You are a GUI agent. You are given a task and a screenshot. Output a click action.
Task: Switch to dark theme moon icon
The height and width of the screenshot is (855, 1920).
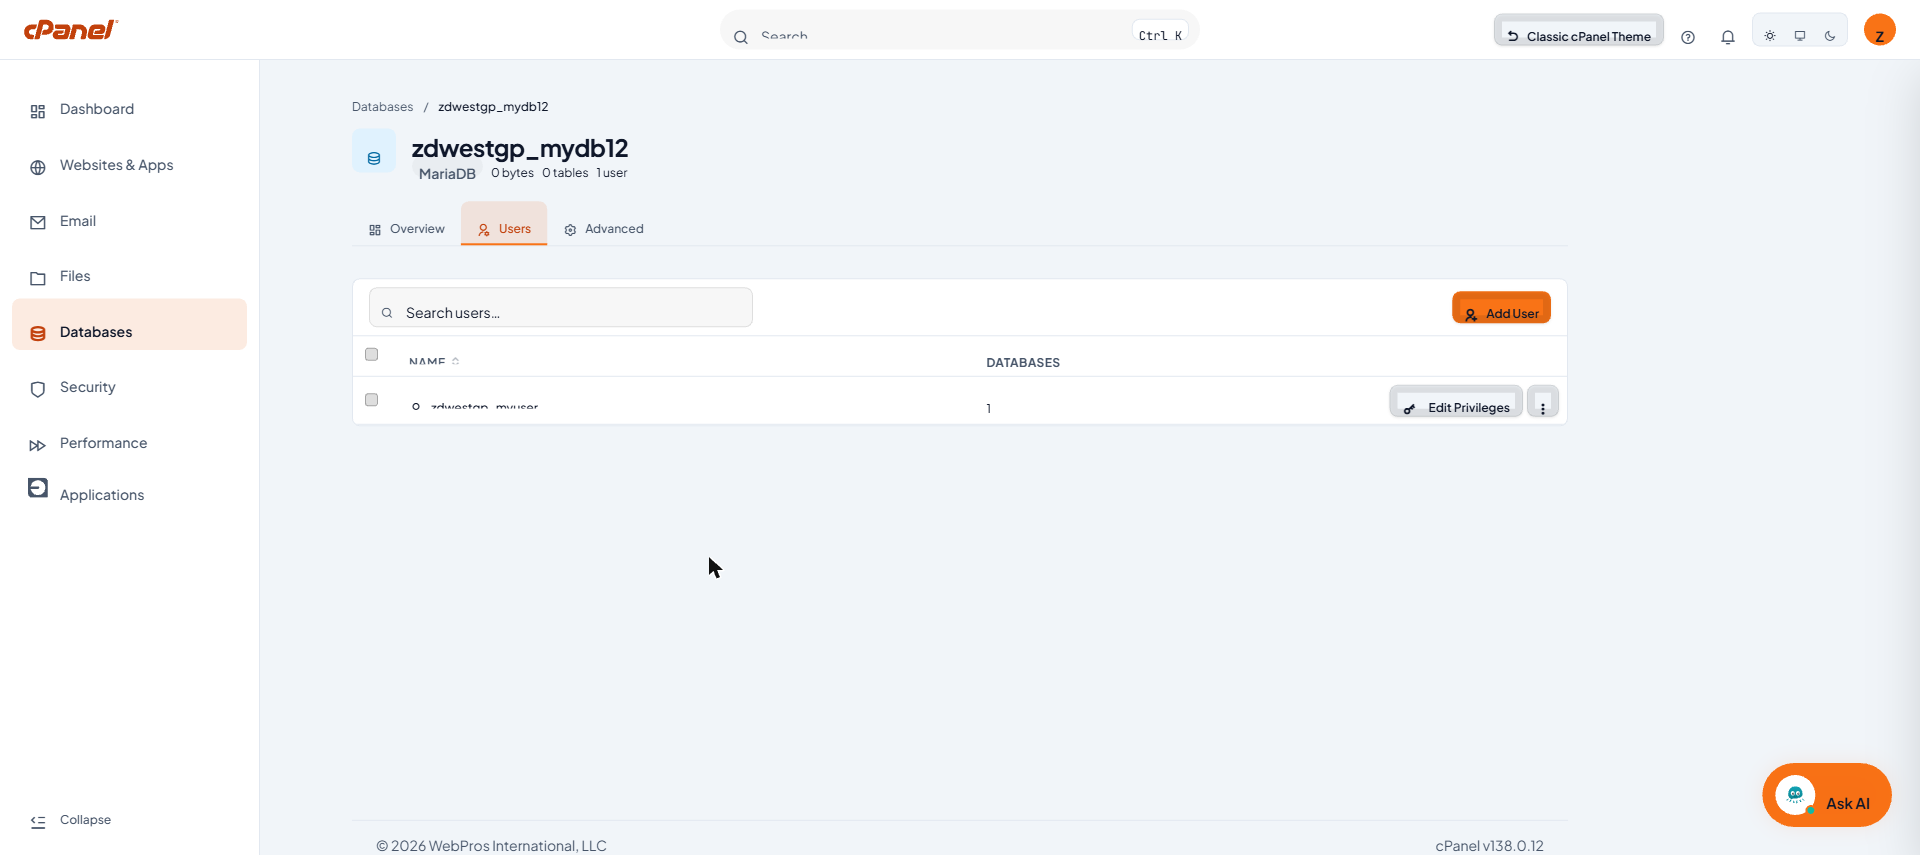point(1830,36)
